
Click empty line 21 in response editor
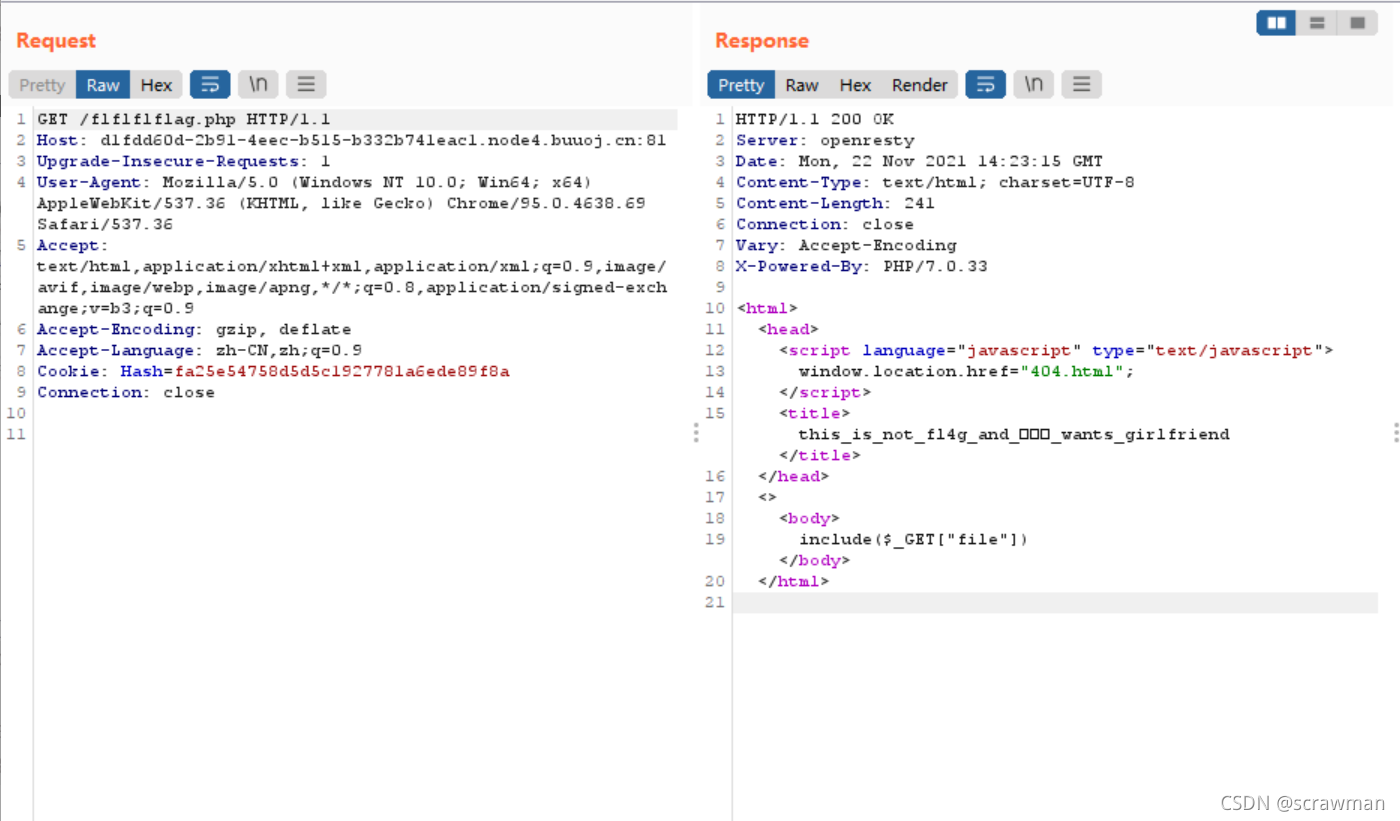point(1055,602)
